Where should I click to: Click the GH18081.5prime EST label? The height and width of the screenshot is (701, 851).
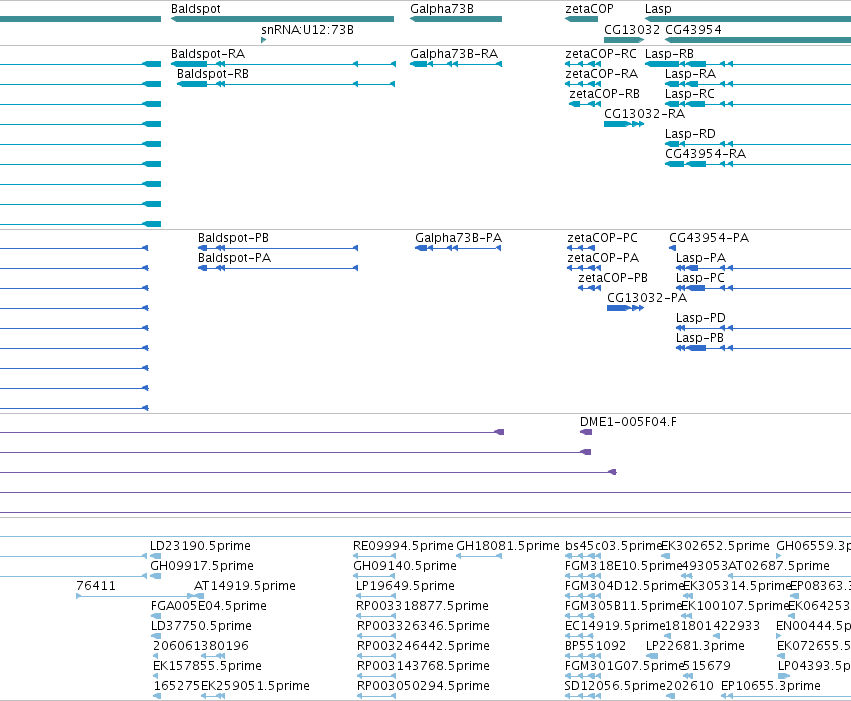507,546
